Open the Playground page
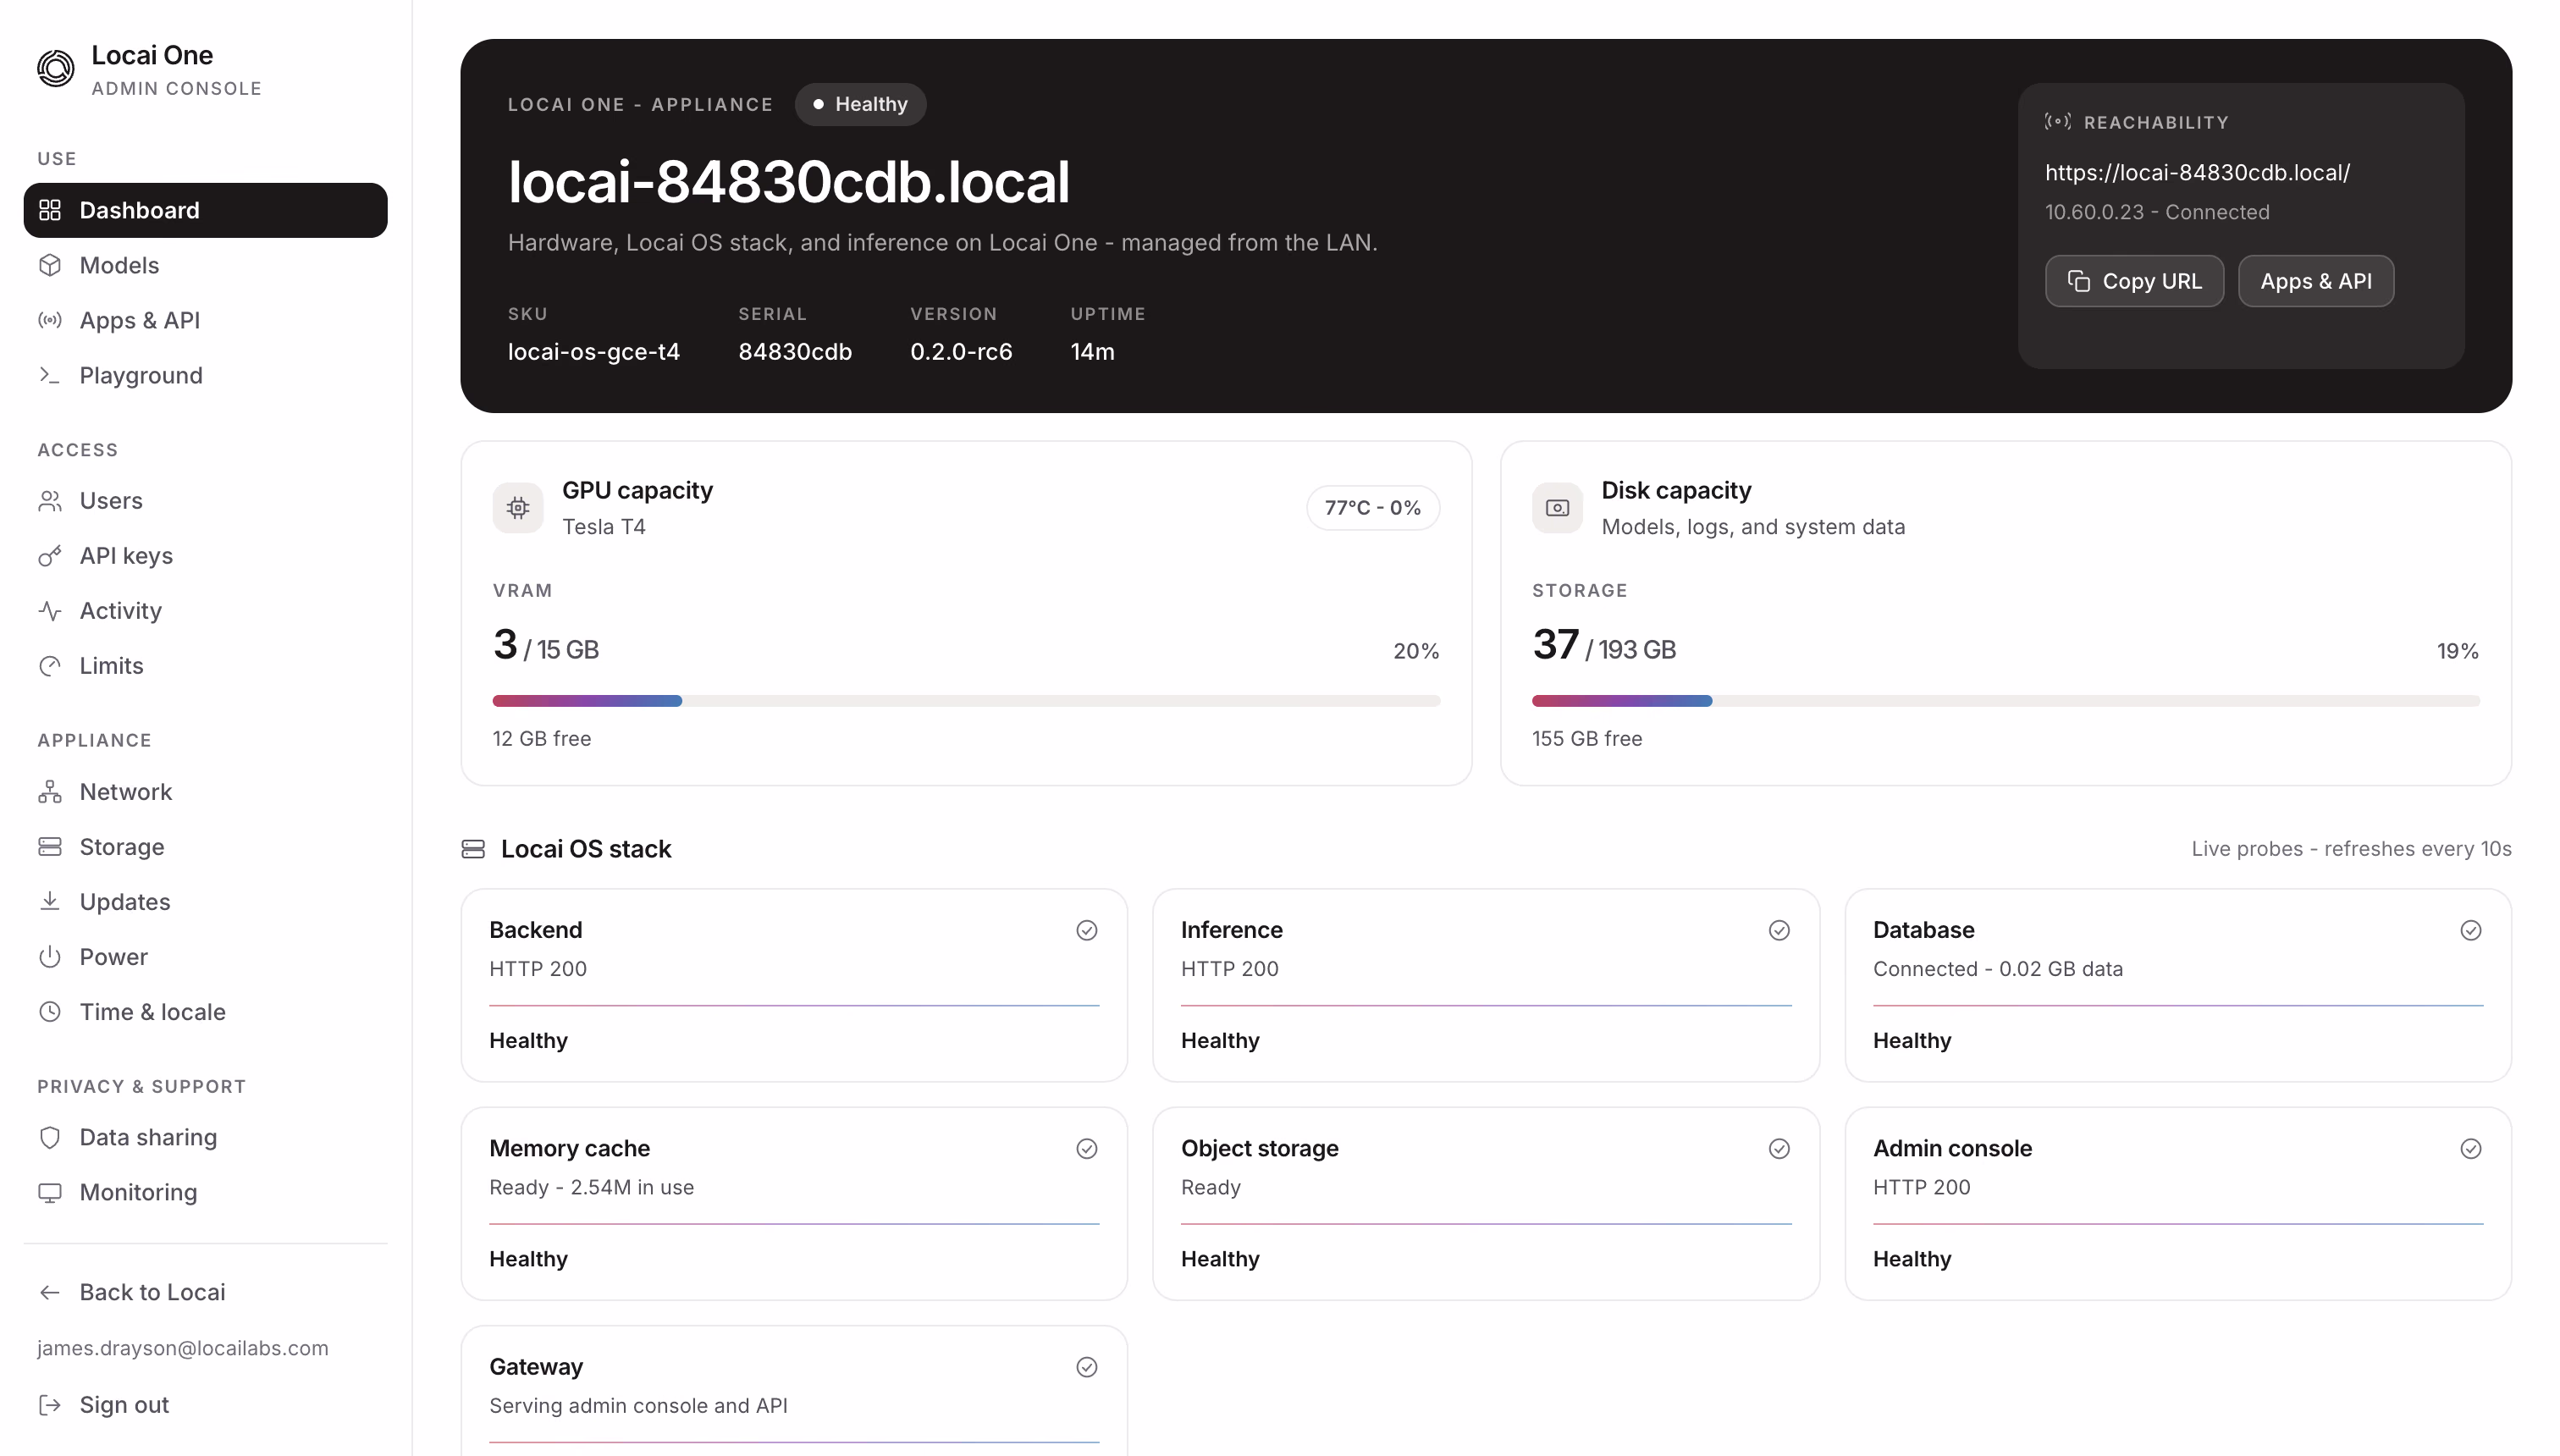2560x1456 pixels. pyautogui.click(x=205, y=375)
